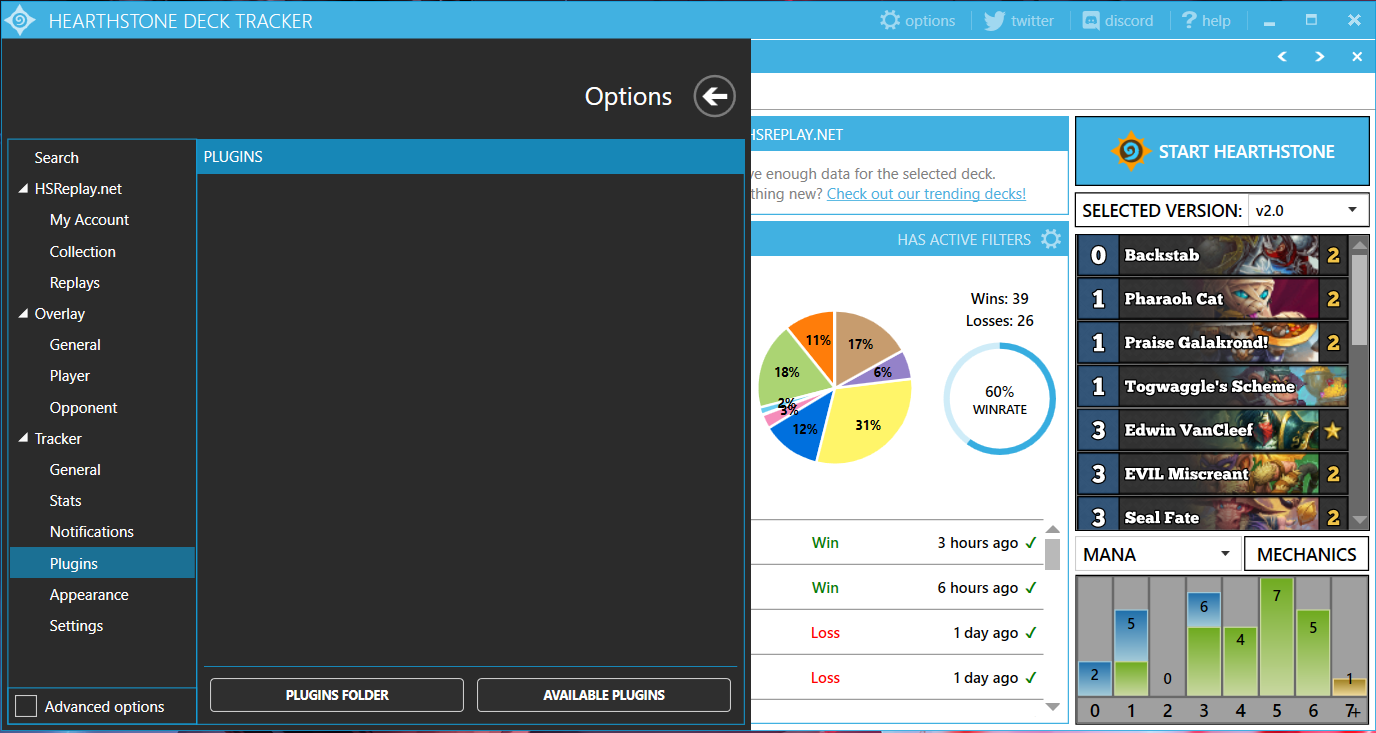1376x733 pixels.
Task: Open the MANA dropdown selector
Action: click(1157, 554)
